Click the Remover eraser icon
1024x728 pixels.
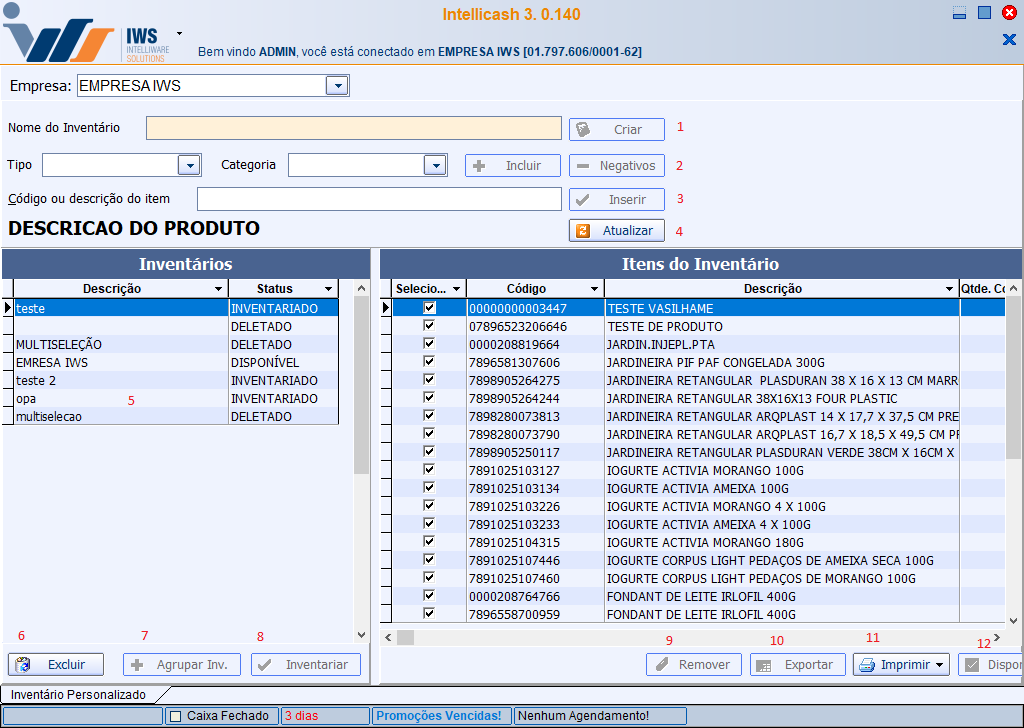tap(660, 665)
